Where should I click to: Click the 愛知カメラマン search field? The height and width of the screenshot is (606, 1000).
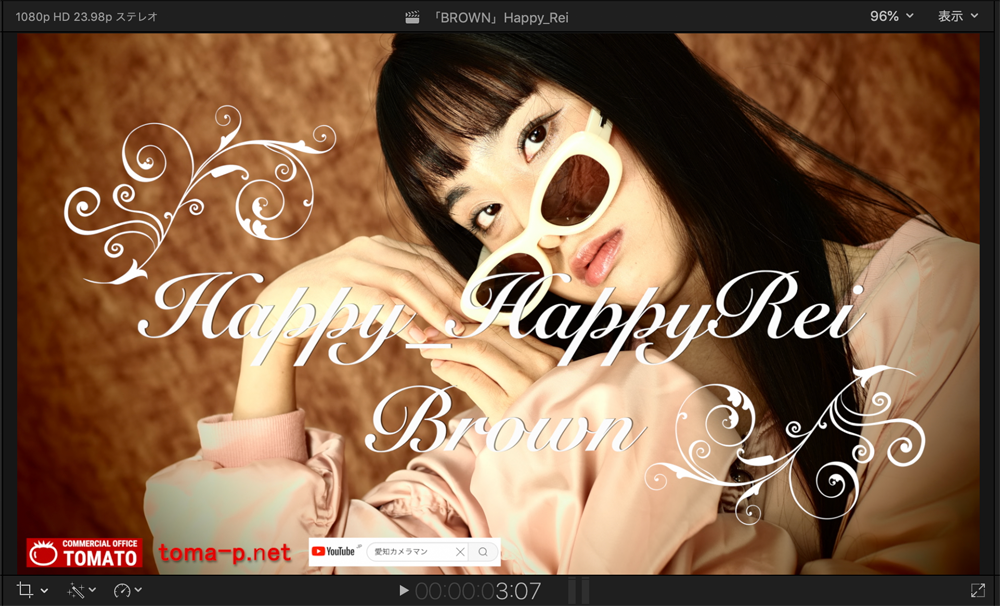(410, 552)
